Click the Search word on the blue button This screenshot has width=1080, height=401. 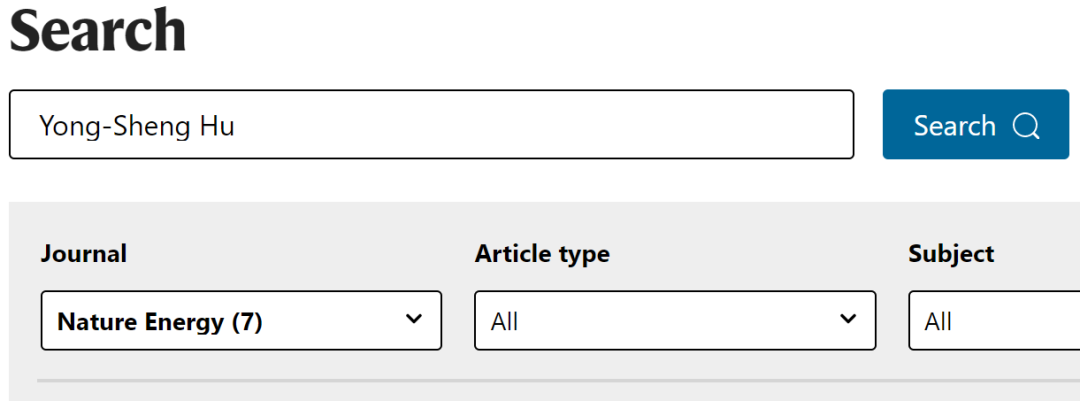coord(955,126)
